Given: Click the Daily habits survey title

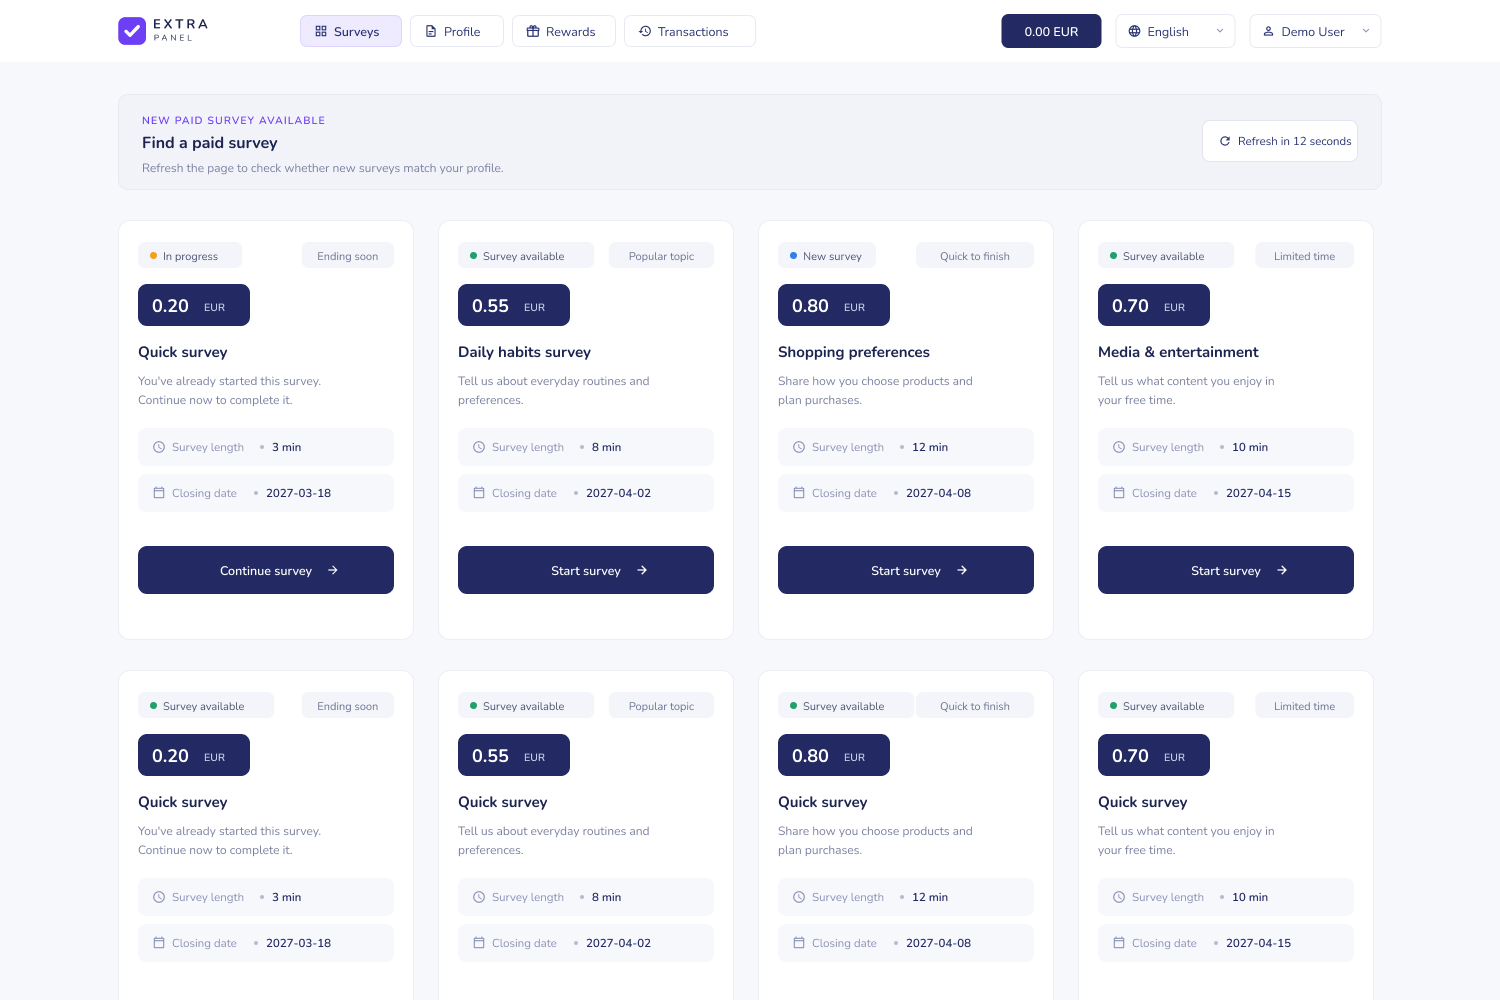Looking at the screenshot, I should [x=524, y=352].
